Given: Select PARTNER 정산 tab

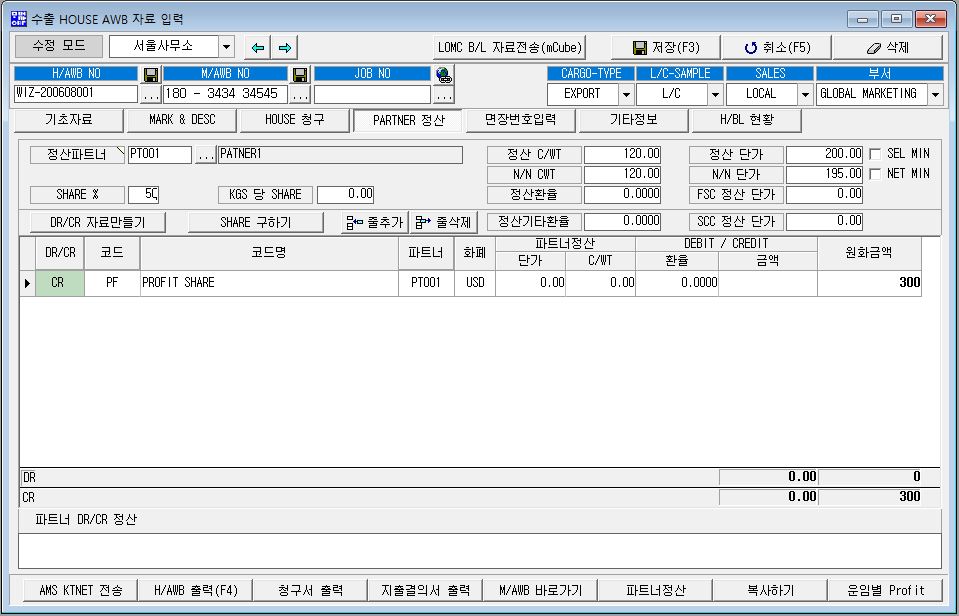Looking at the screenshot, I should coord(408,120).
